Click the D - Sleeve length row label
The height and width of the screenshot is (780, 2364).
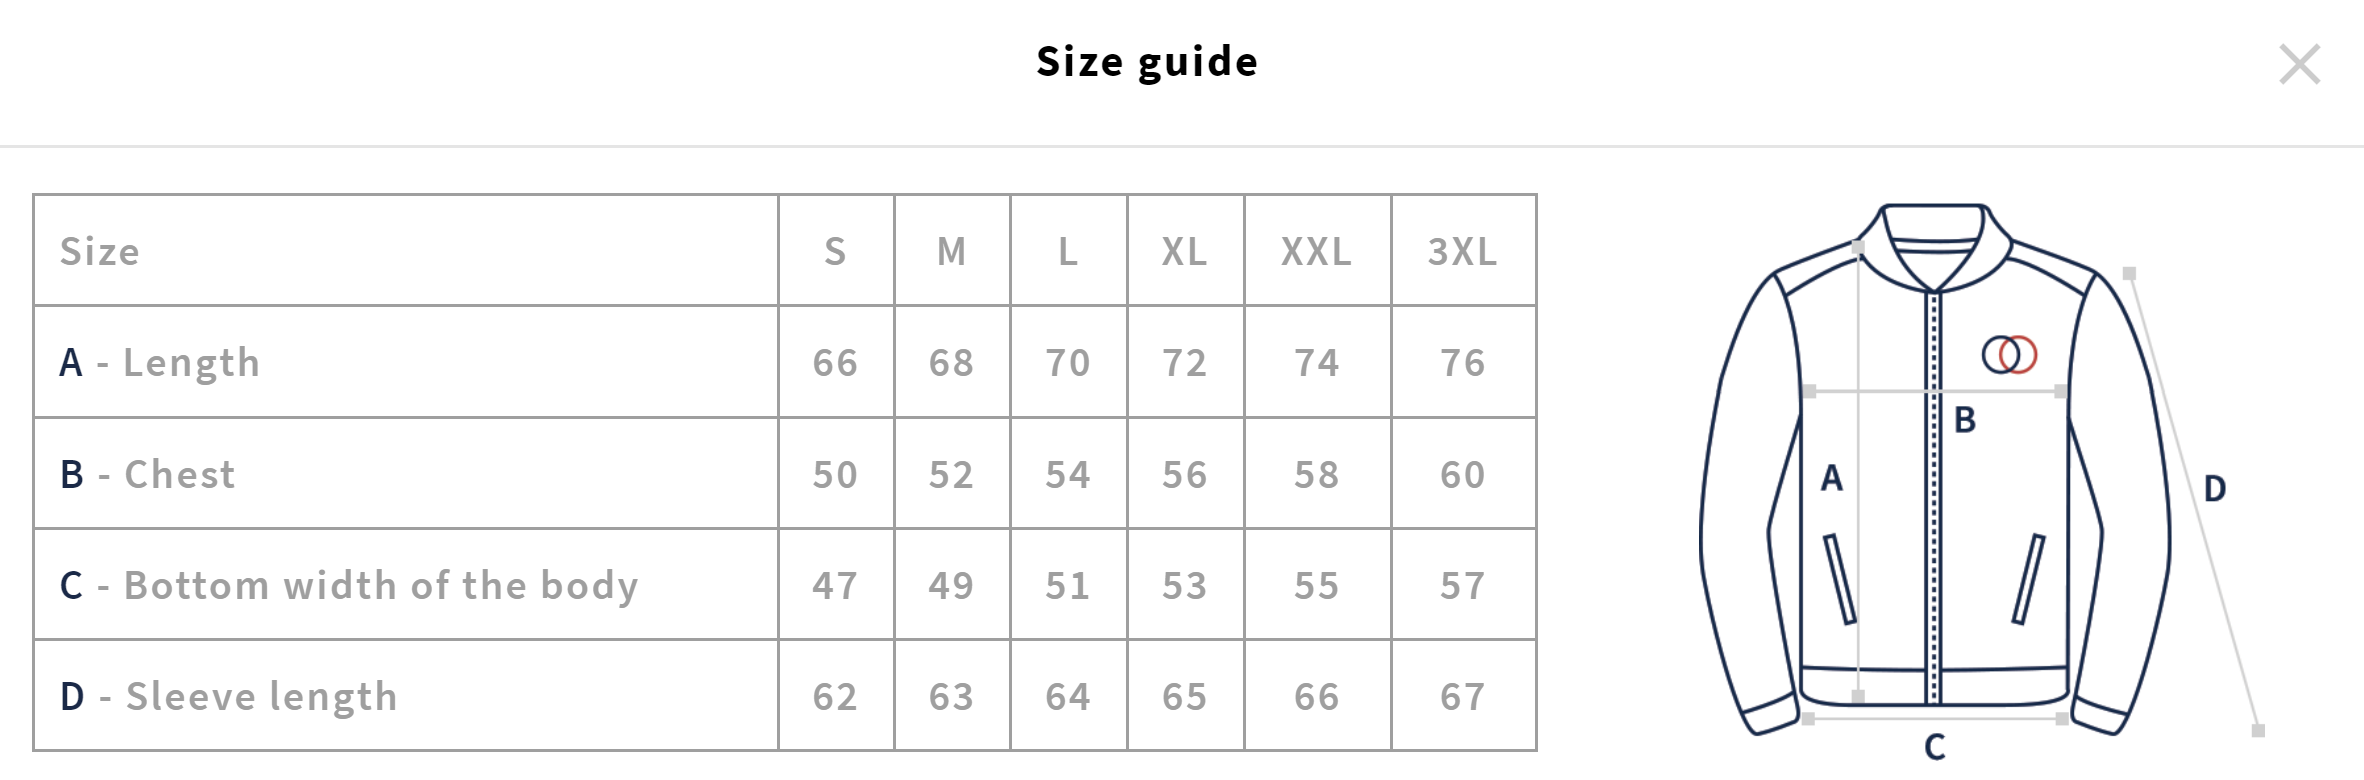[229, 697]
